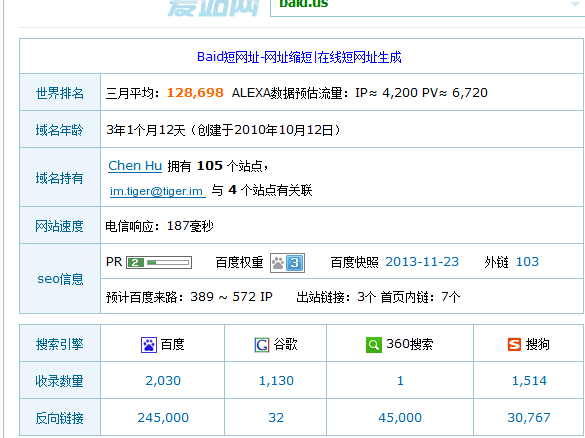This screenshot has height=438, width=585.
Task: Click the 网站速度 row label
Action: (60, 226)
